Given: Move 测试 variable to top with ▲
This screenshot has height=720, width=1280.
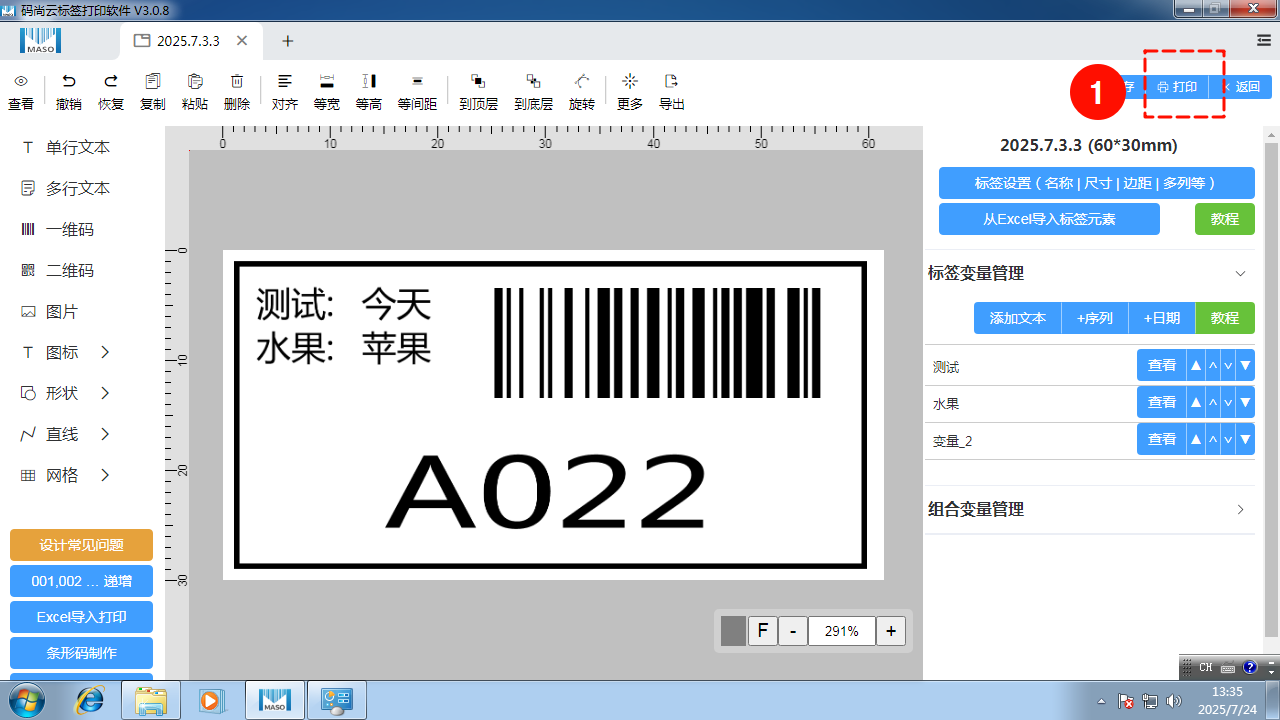Looking at the screenshot, I should [1195, 366].
